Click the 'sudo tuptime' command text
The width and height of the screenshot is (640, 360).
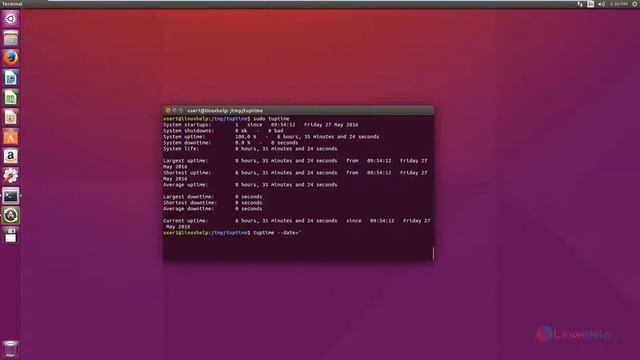[x=271, y=119]
